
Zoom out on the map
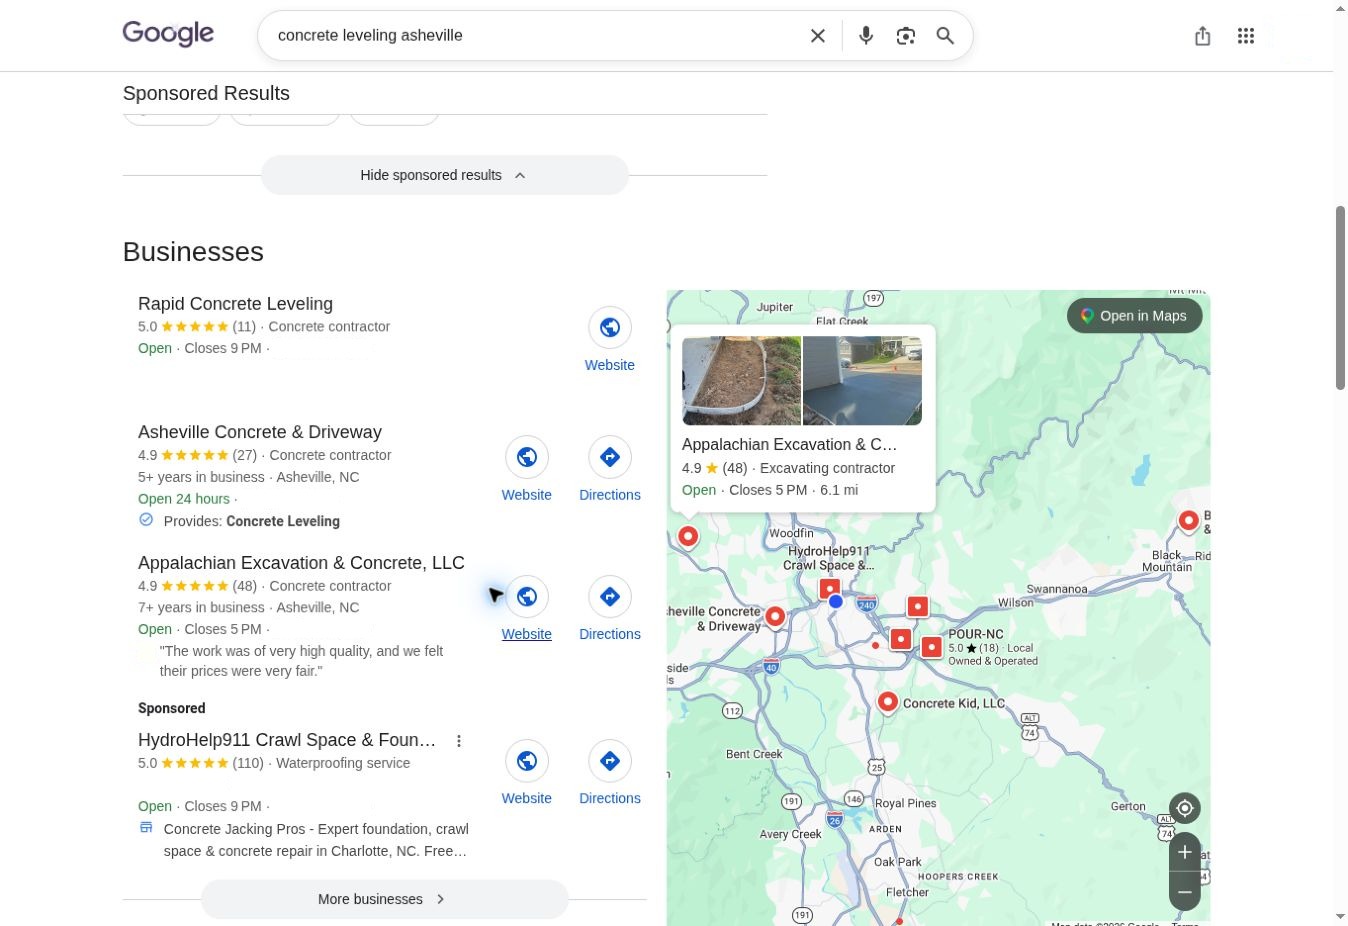(x=1185, y=891)
